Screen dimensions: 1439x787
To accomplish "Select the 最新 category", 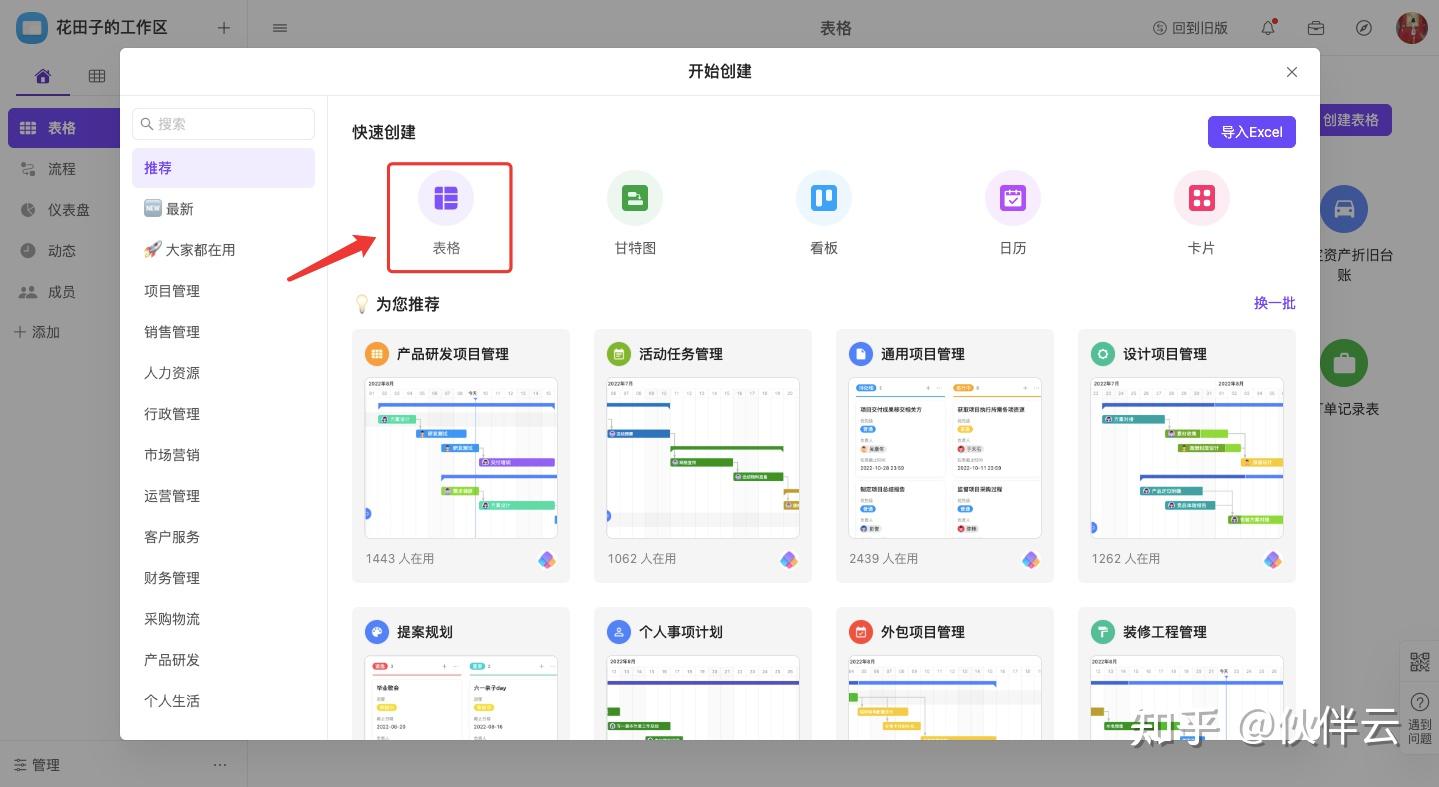I will click(223, 209).
